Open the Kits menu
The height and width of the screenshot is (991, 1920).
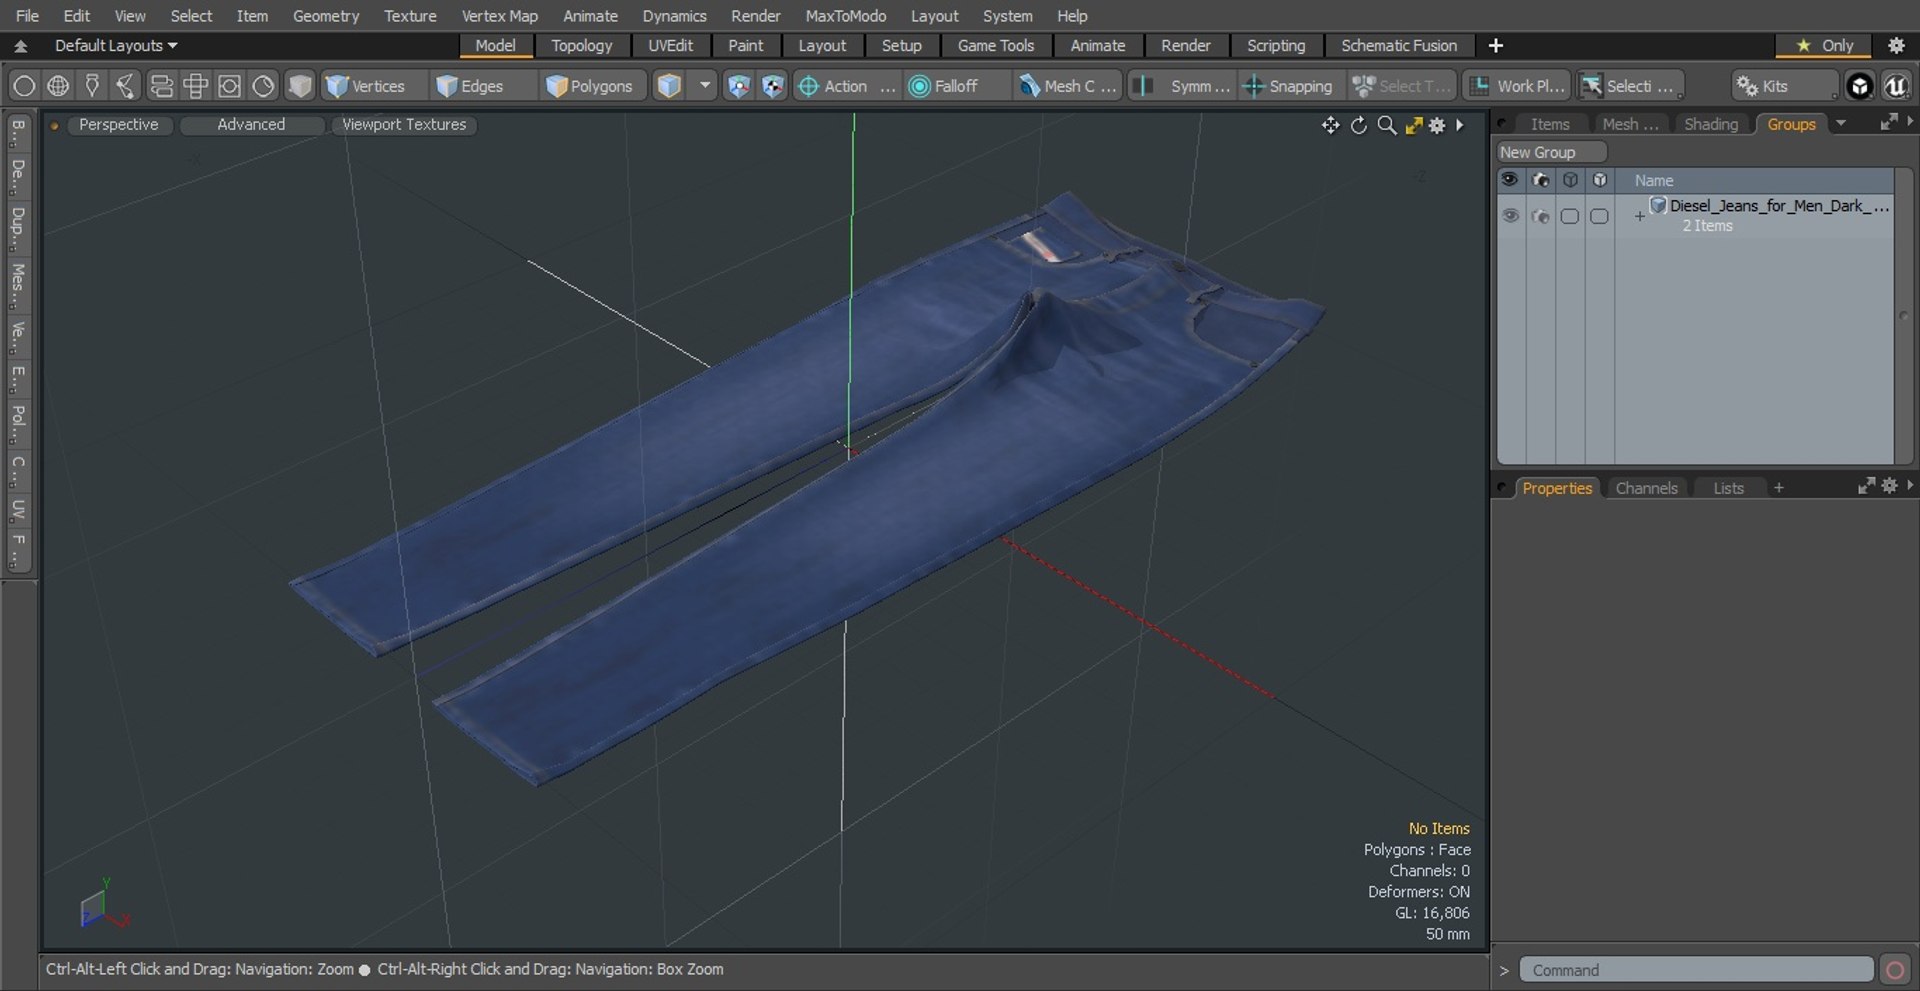[1785, 86]
